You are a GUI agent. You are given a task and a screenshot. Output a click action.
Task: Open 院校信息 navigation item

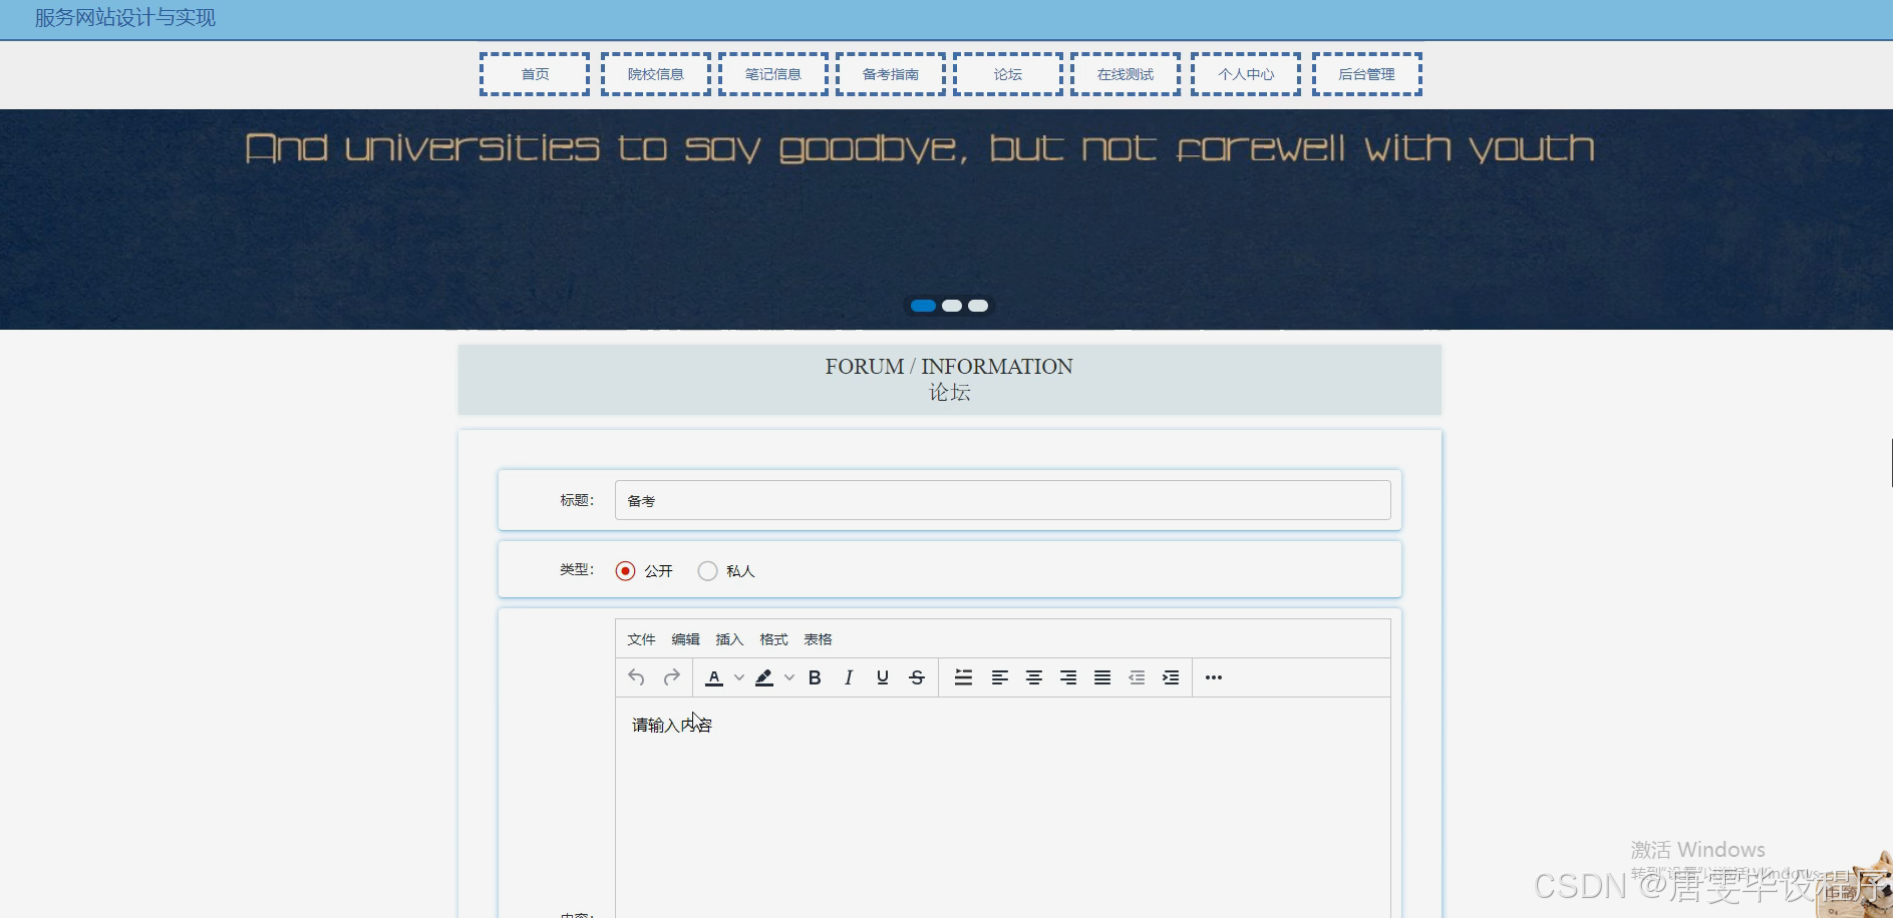656,74
